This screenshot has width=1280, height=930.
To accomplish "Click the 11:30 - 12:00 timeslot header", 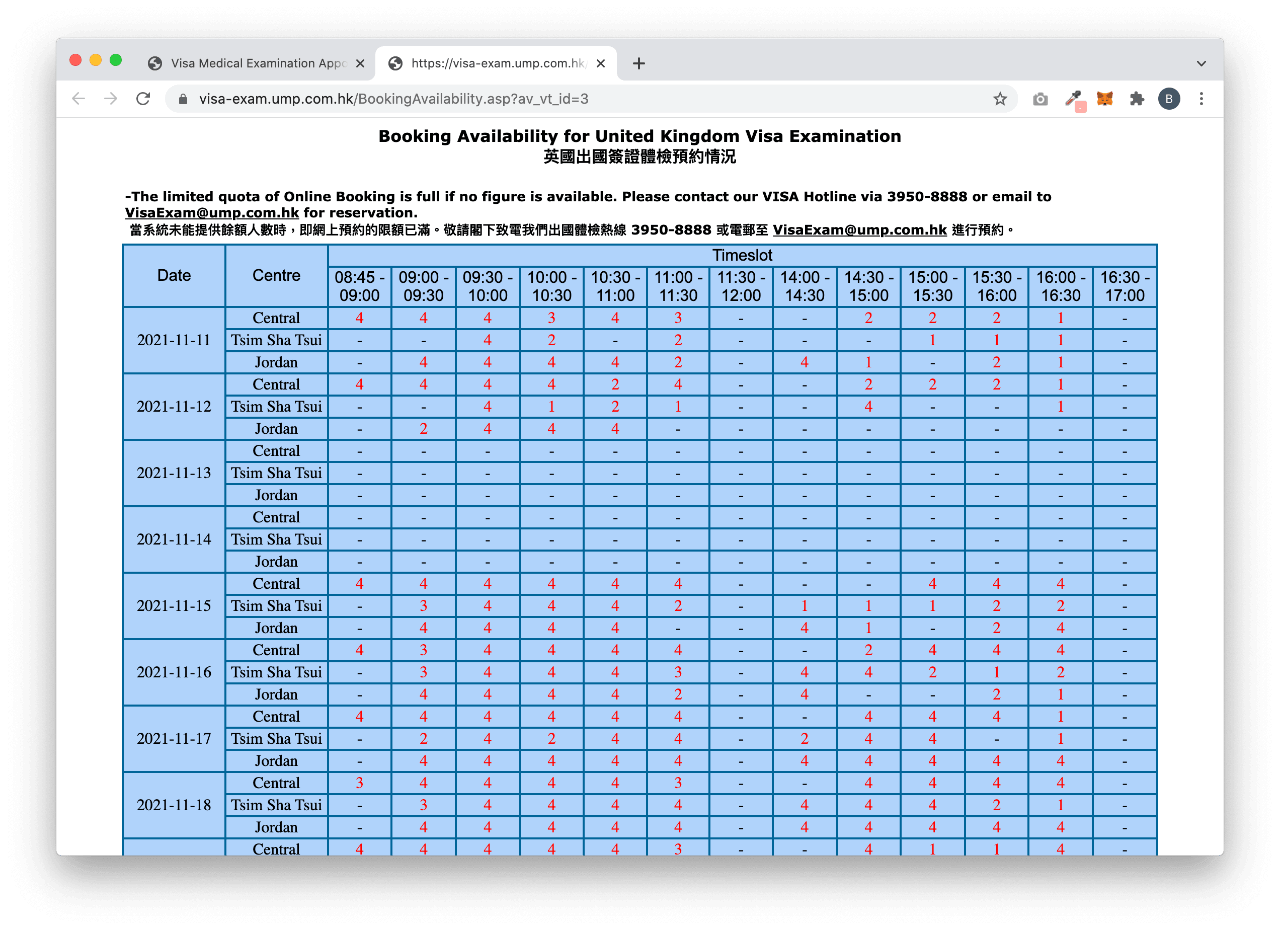I will pos(741,287).
